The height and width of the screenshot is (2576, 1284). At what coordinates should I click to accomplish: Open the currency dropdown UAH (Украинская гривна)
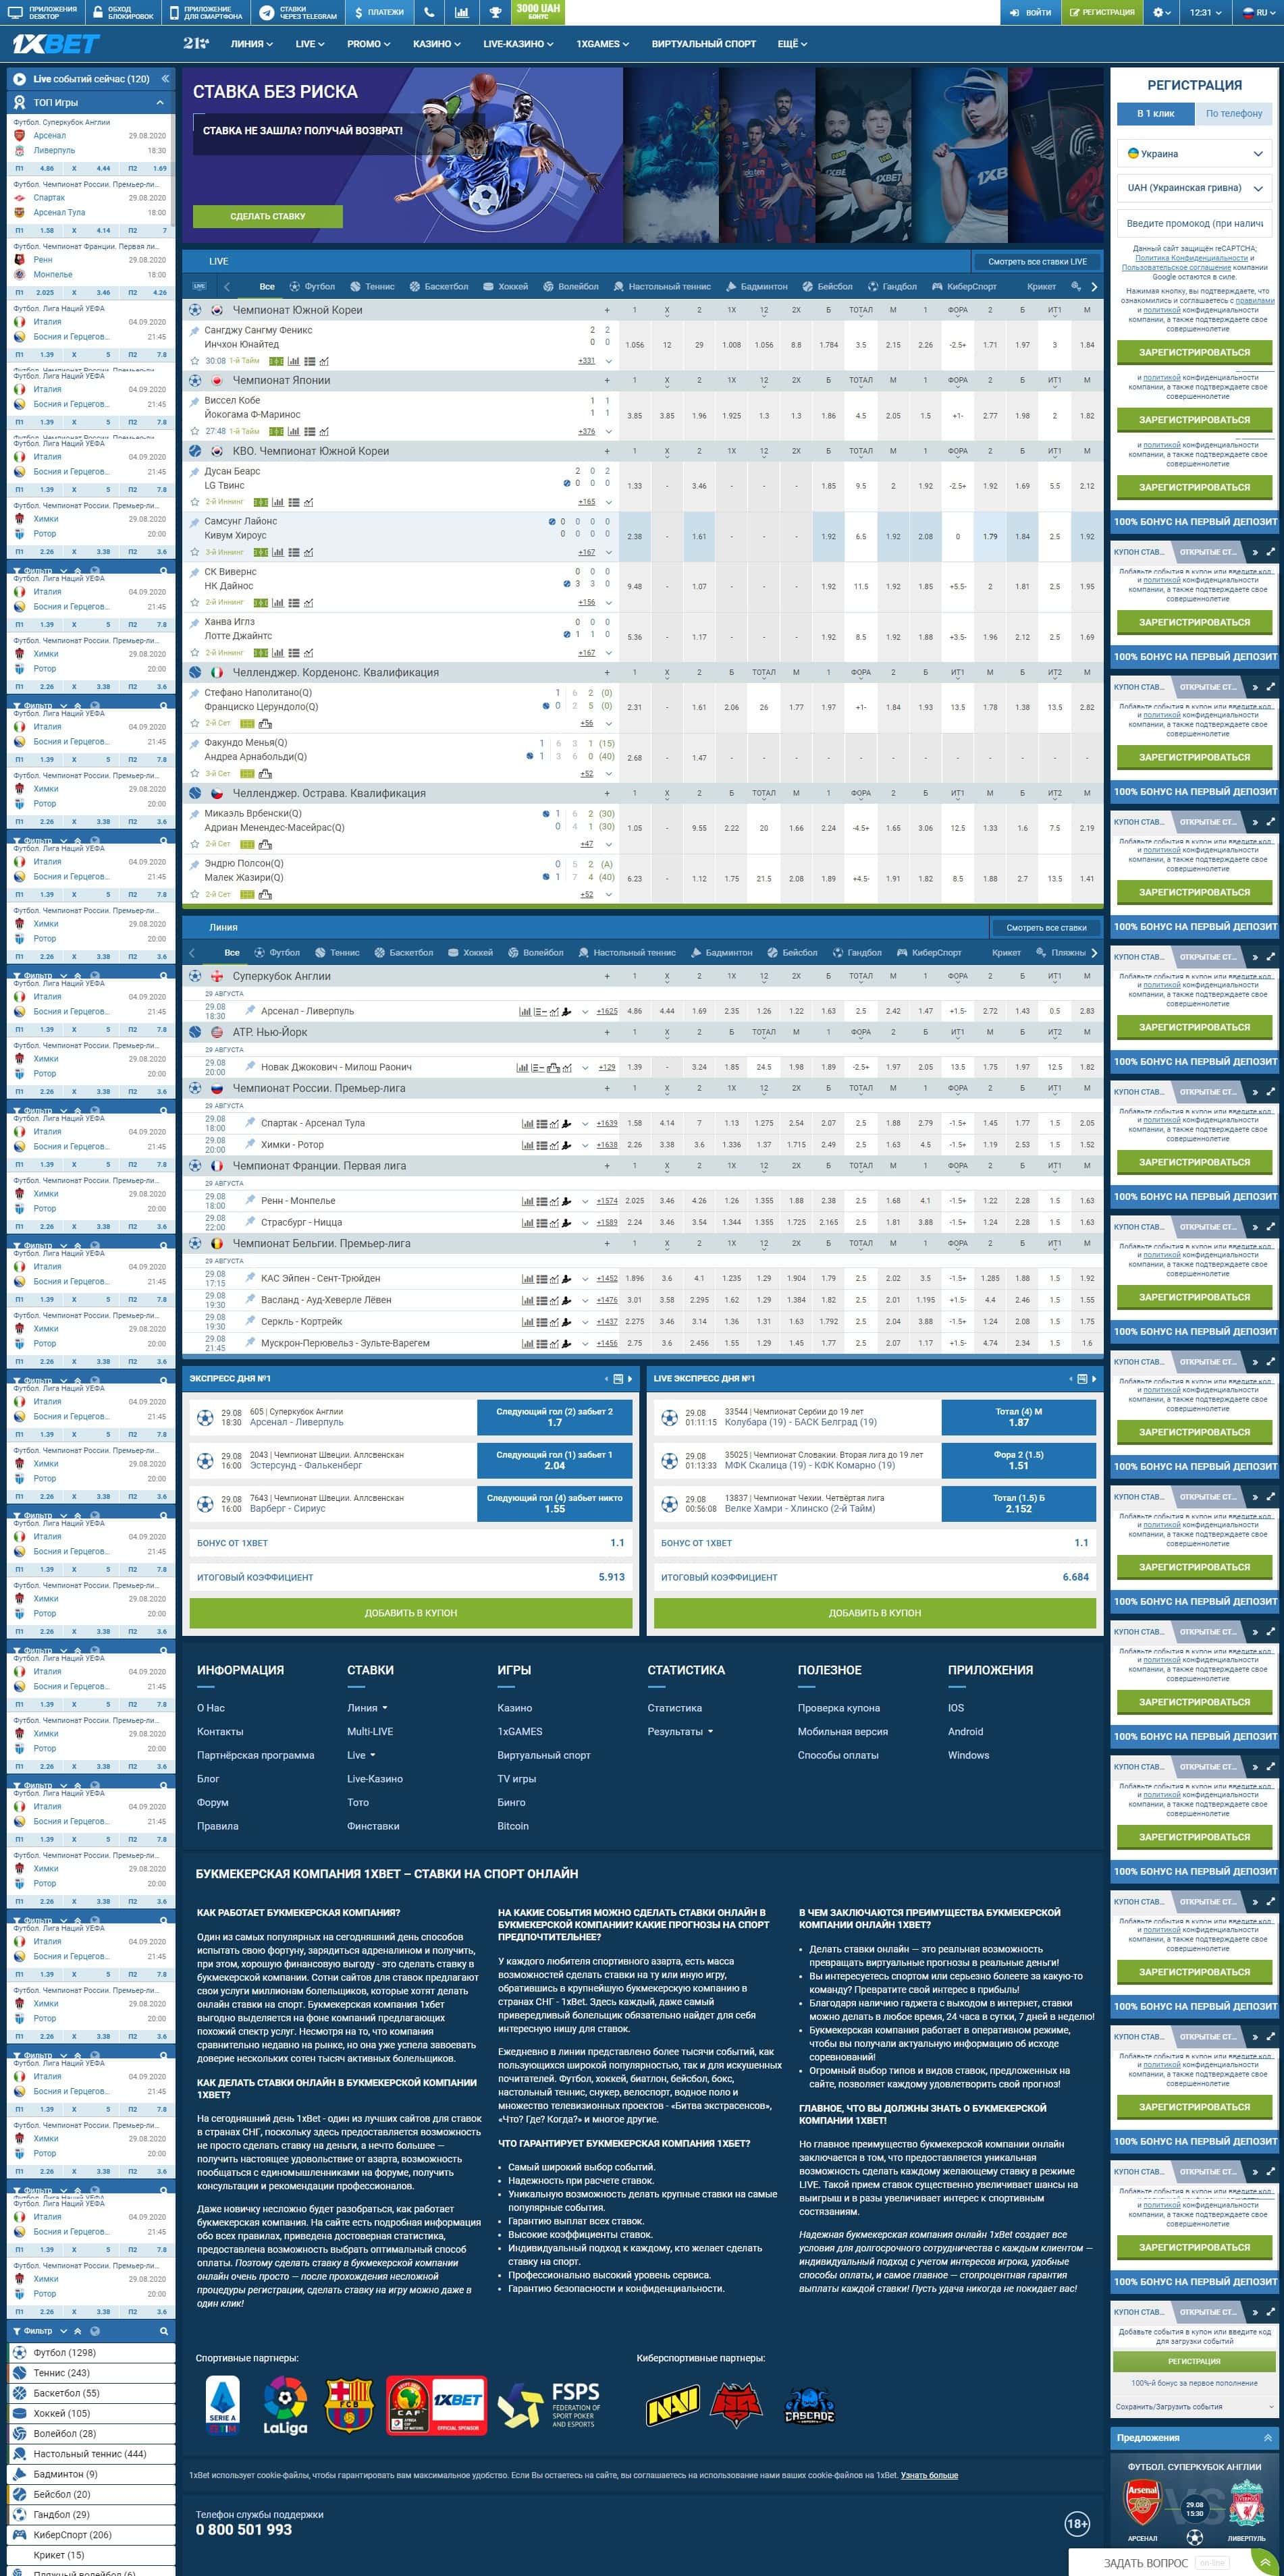point(1195,188)
